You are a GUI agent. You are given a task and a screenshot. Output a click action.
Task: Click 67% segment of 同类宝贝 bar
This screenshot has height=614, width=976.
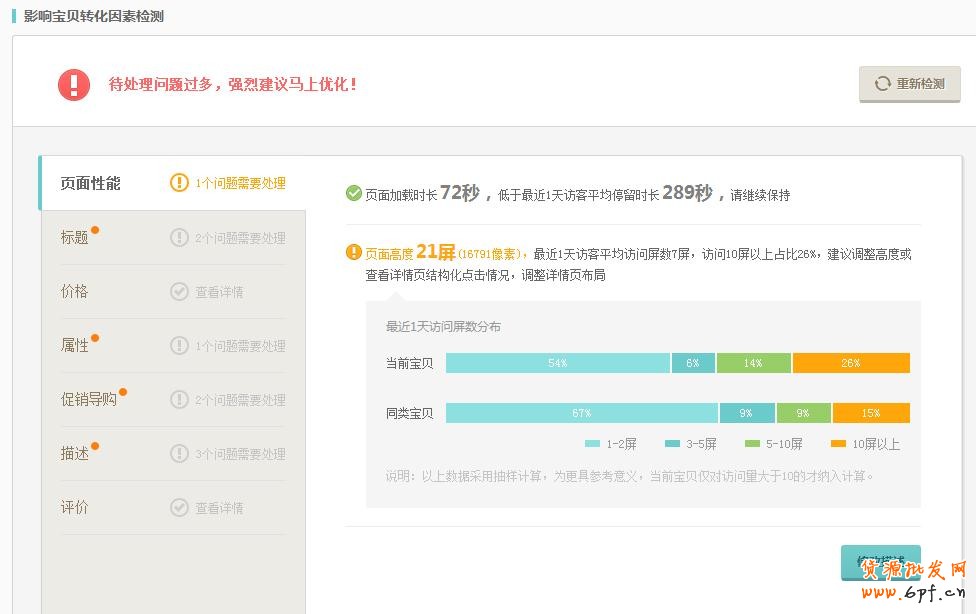581,413
